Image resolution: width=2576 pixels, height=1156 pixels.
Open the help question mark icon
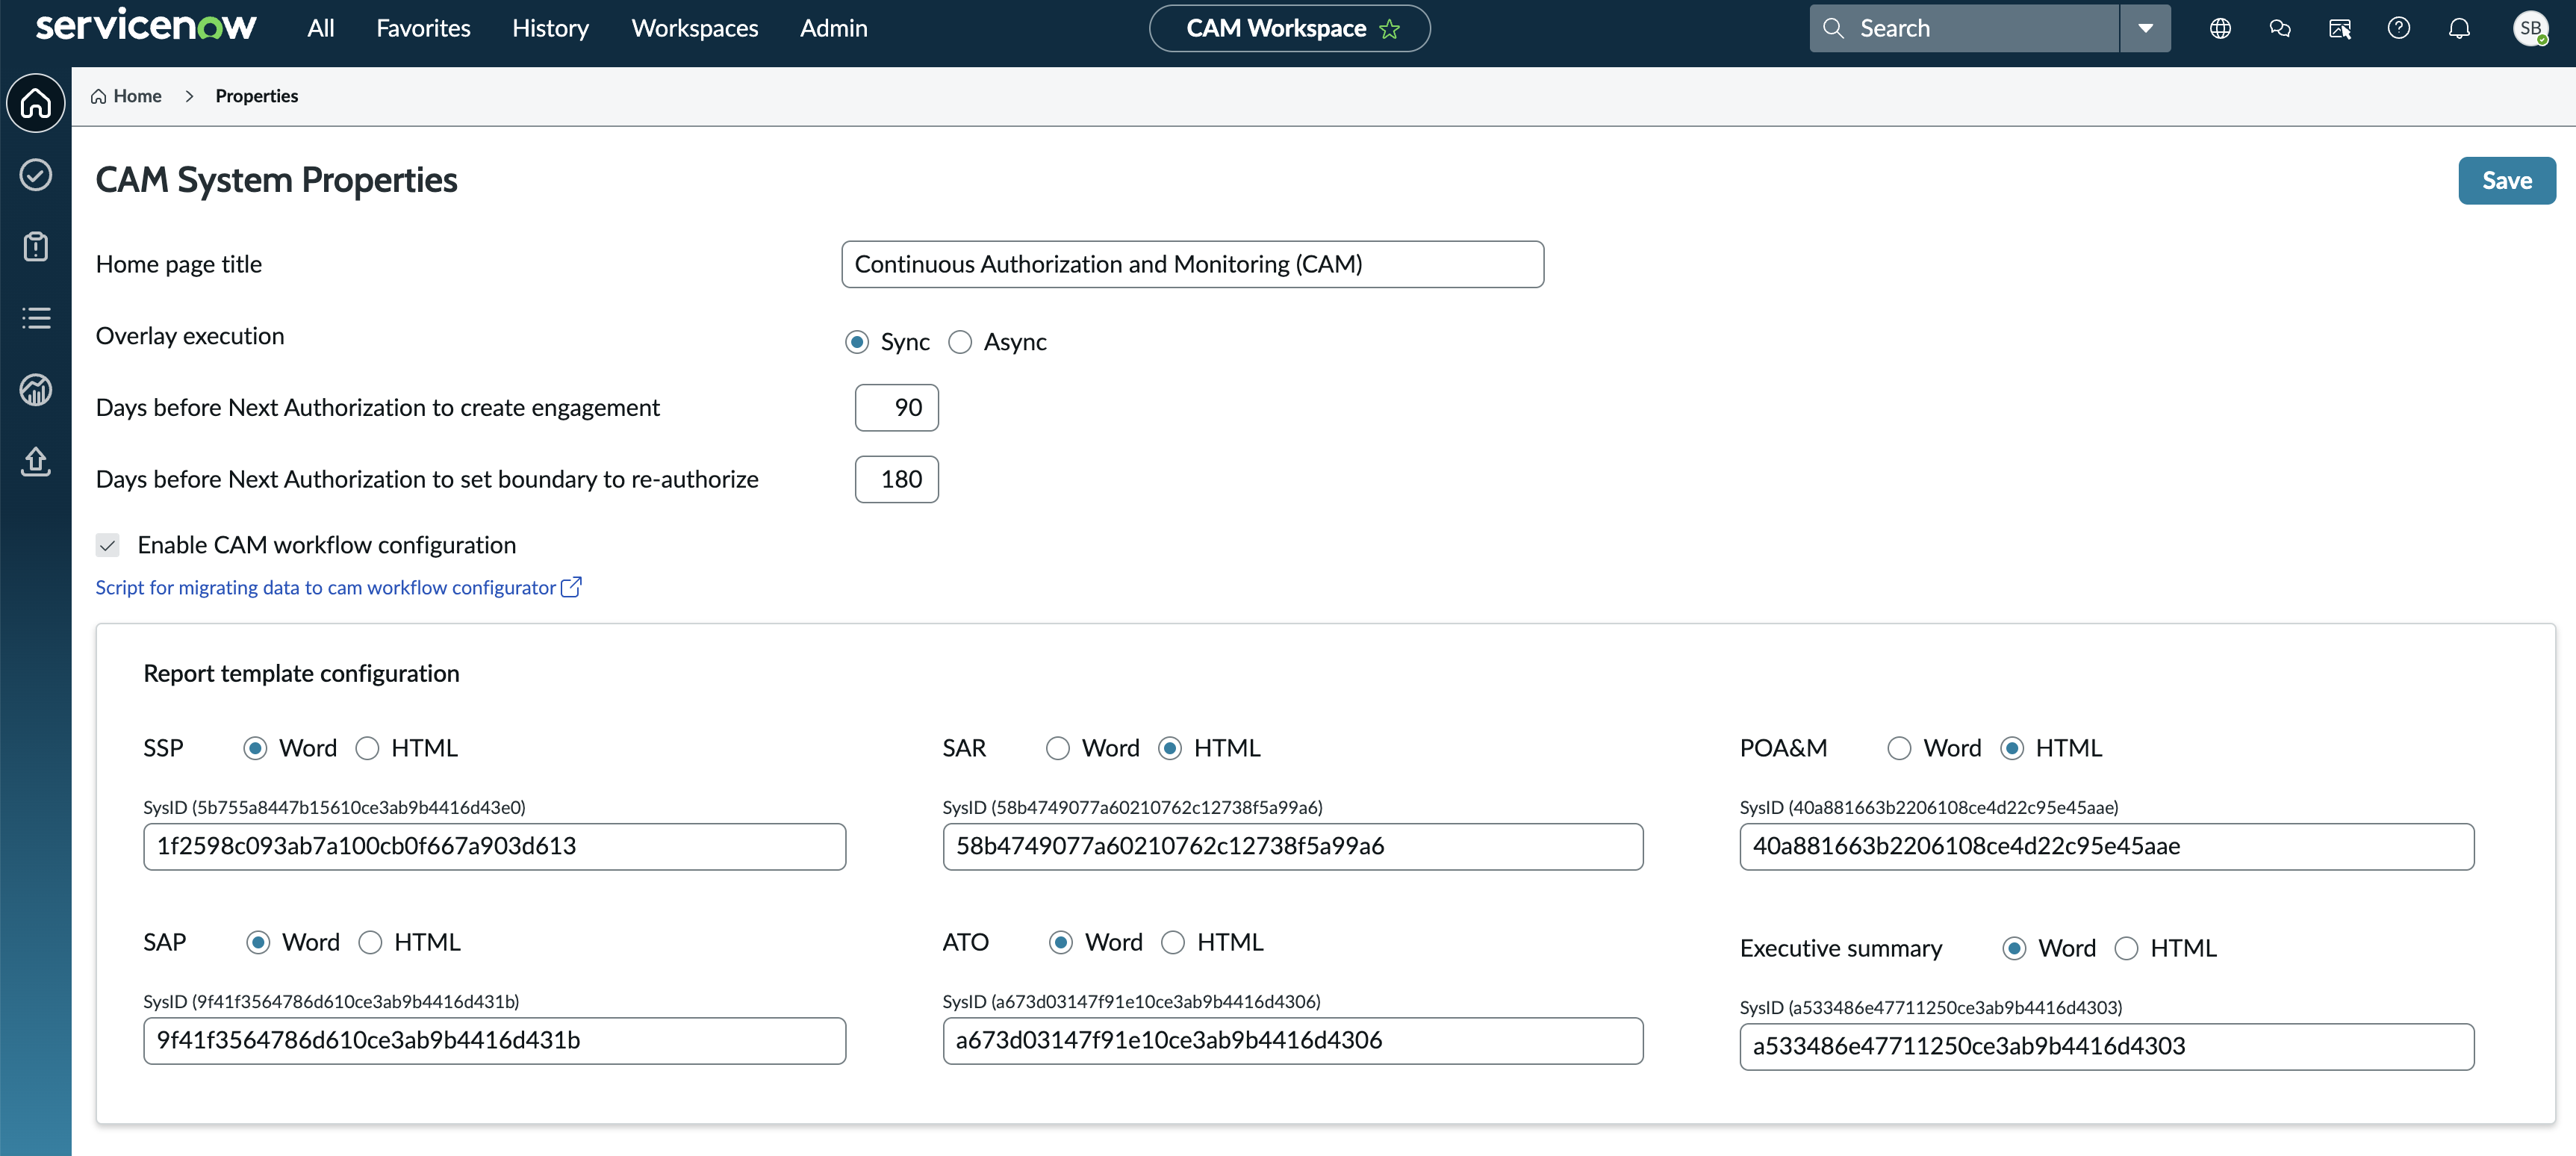click(x=2399, y=28)
